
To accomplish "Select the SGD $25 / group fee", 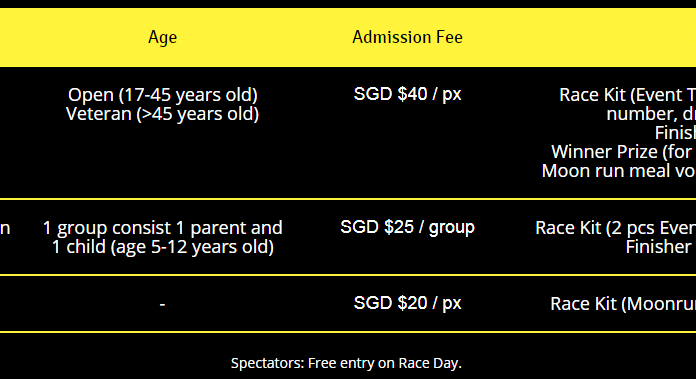I will (x=407, y=227).
